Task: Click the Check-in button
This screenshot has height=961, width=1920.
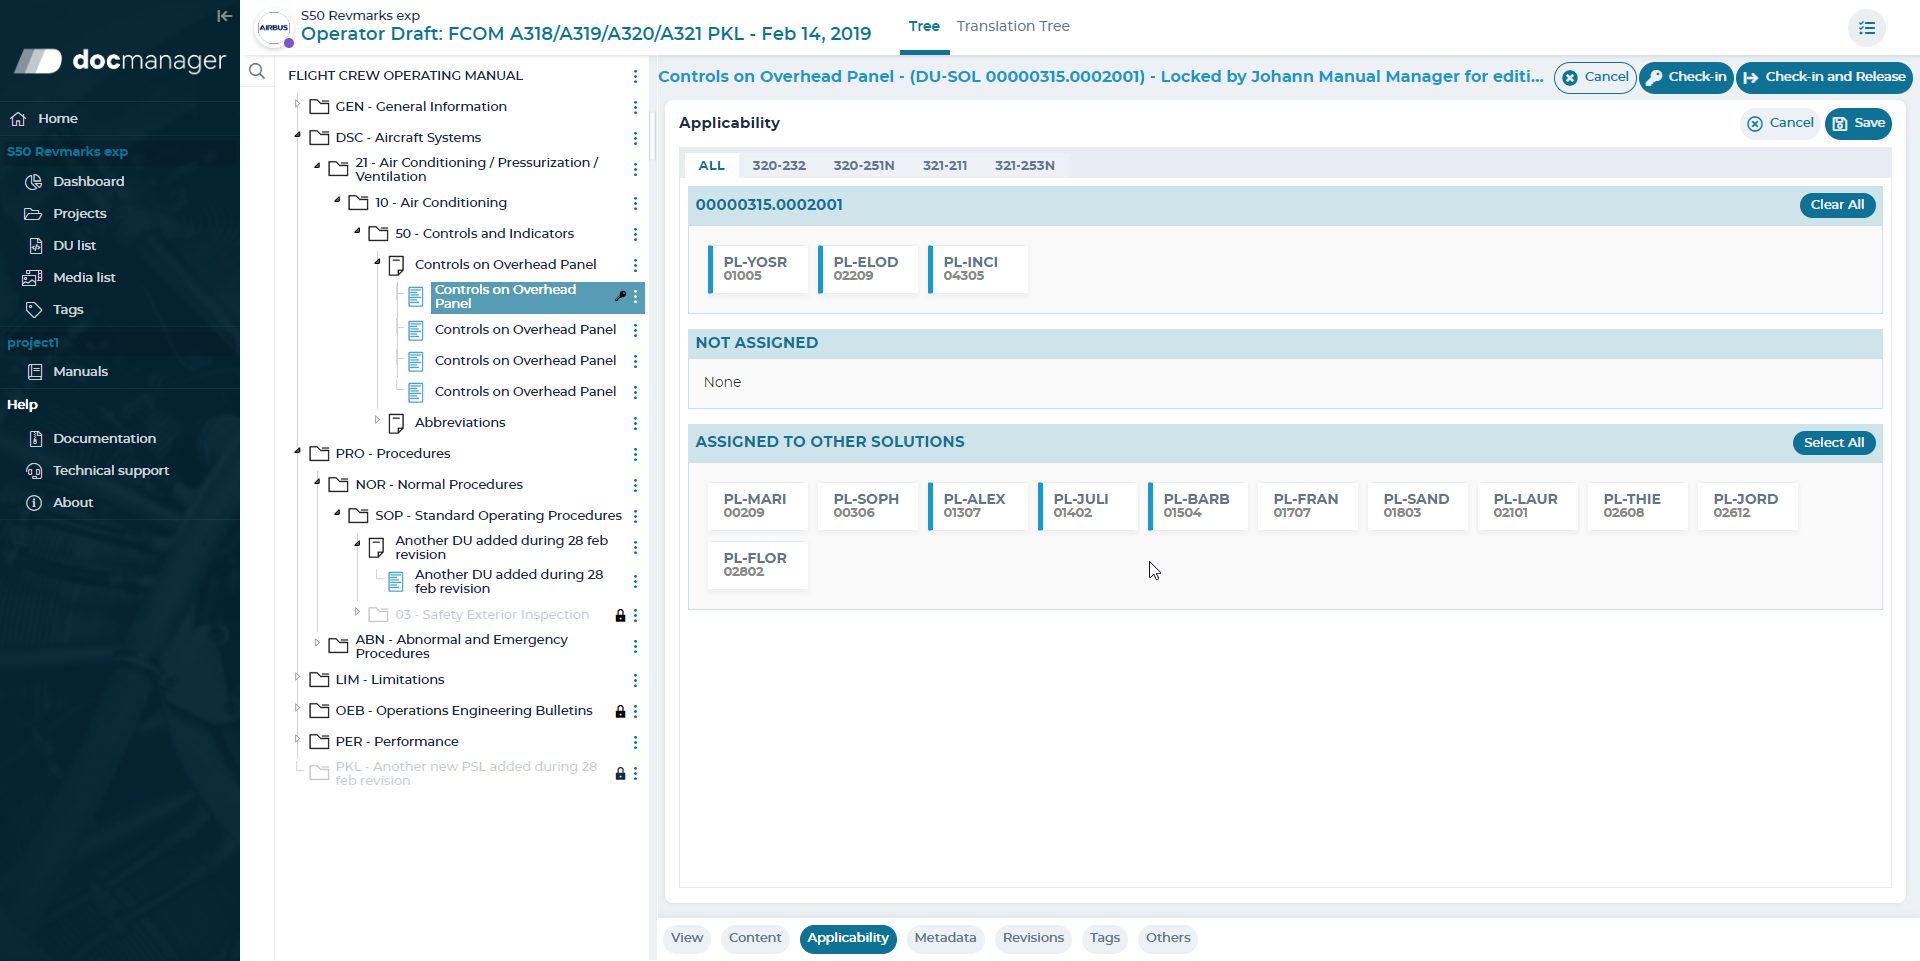Action: pyautogui.click(x=1686, y=77)
